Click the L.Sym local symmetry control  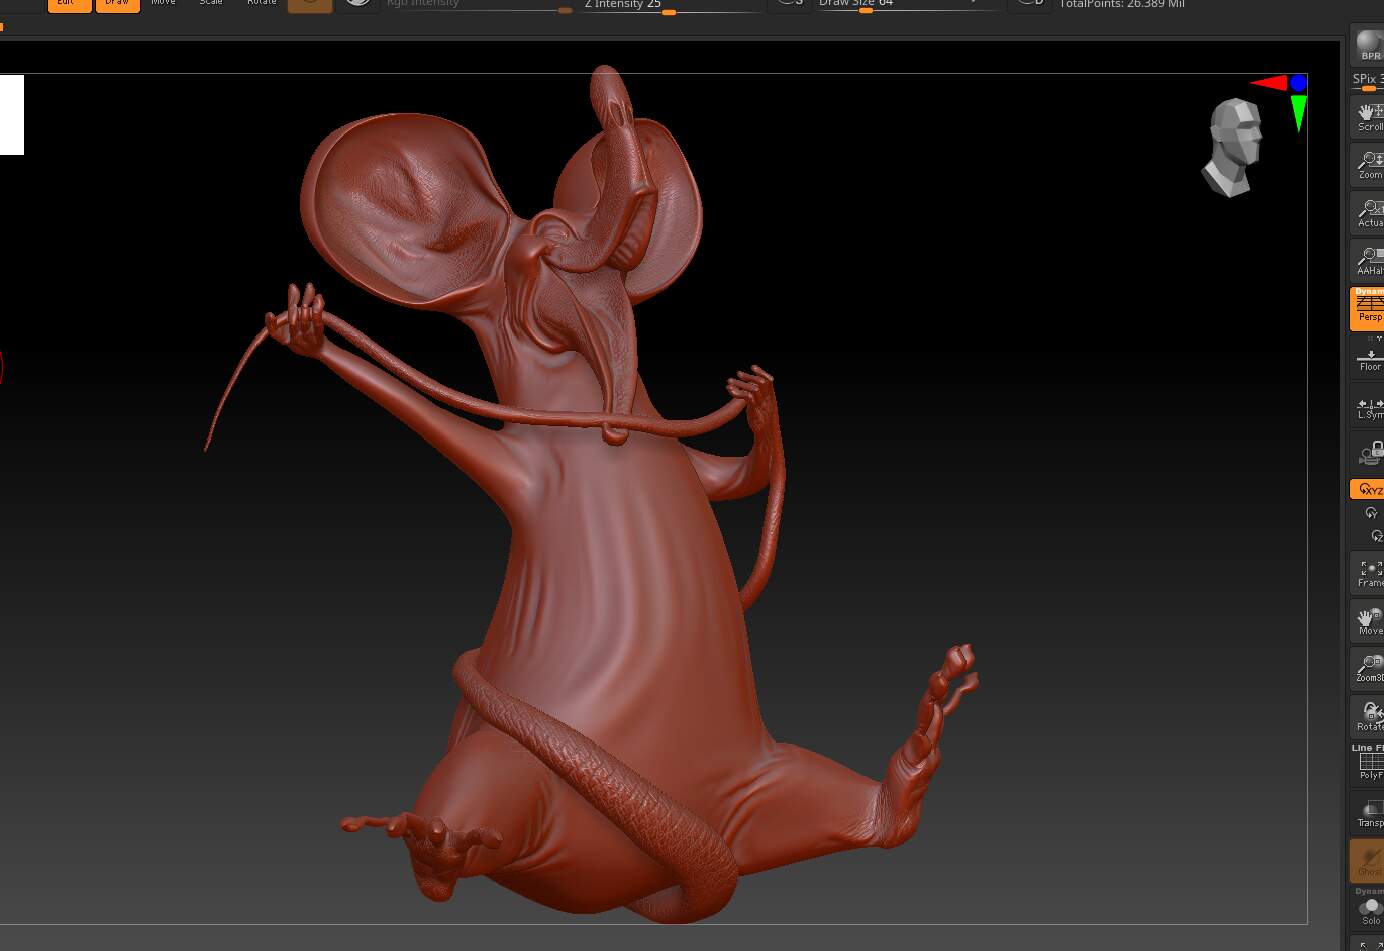click(1368, 407)
